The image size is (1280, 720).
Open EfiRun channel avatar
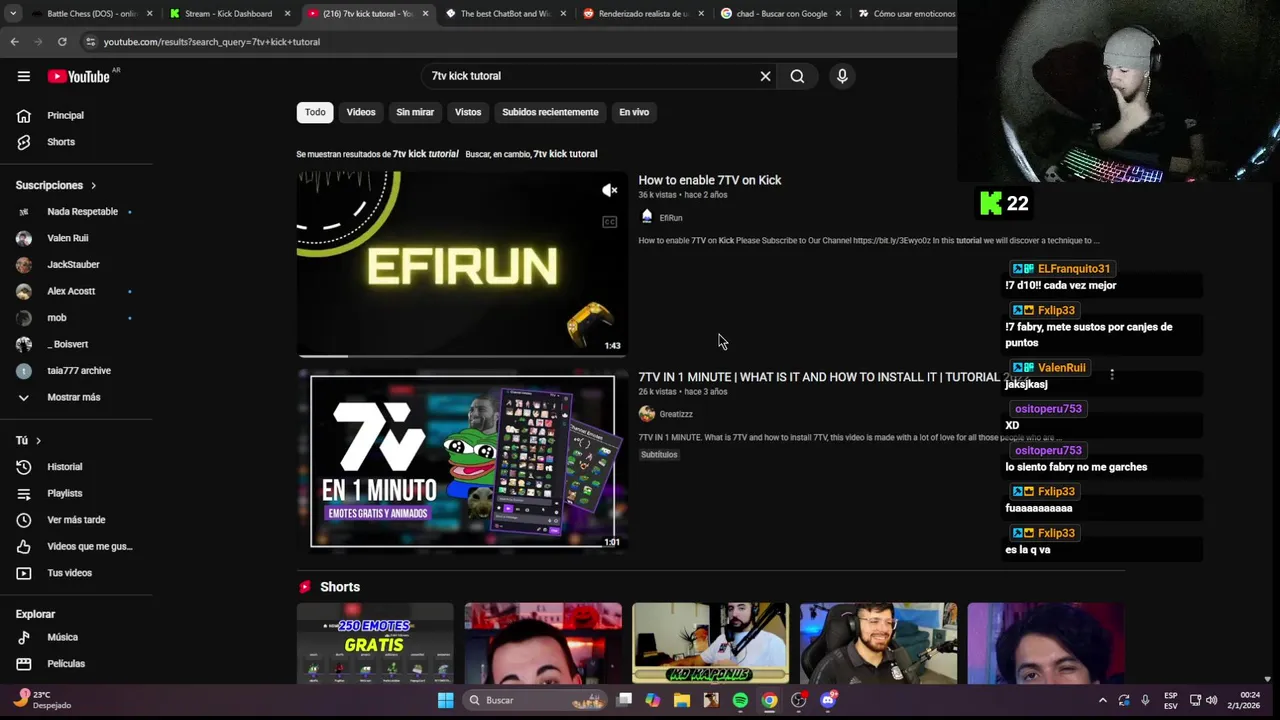[x=647, y=217]
